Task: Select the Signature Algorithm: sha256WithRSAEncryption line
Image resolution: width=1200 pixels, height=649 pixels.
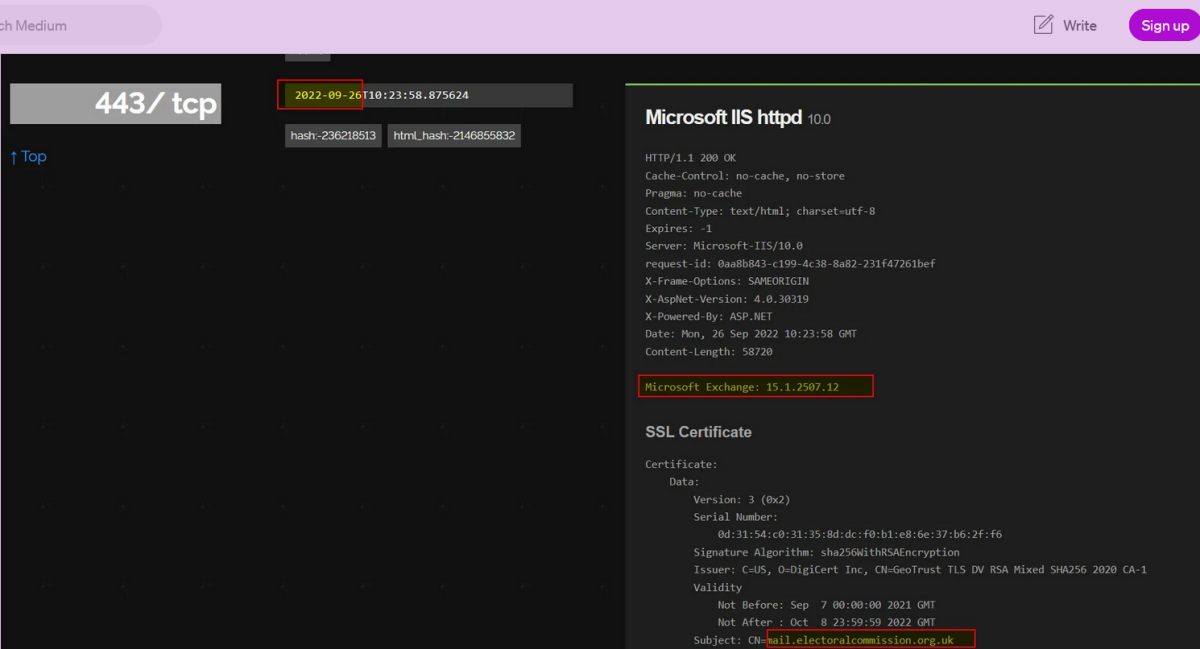Action: point(827,552)
